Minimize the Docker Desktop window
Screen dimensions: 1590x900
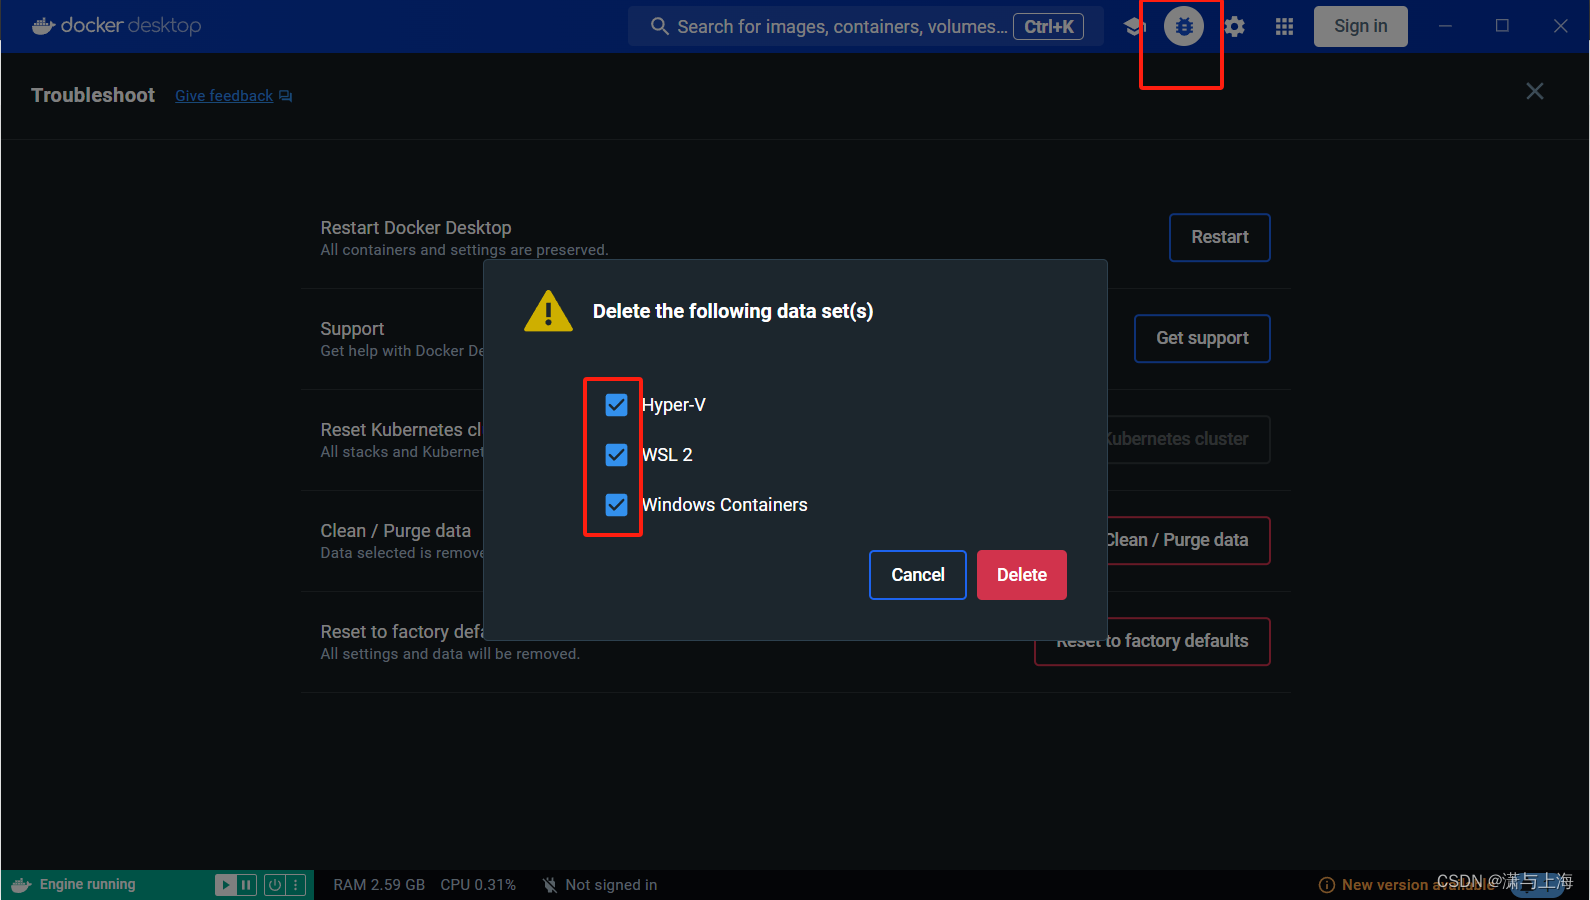point(1445,26)
